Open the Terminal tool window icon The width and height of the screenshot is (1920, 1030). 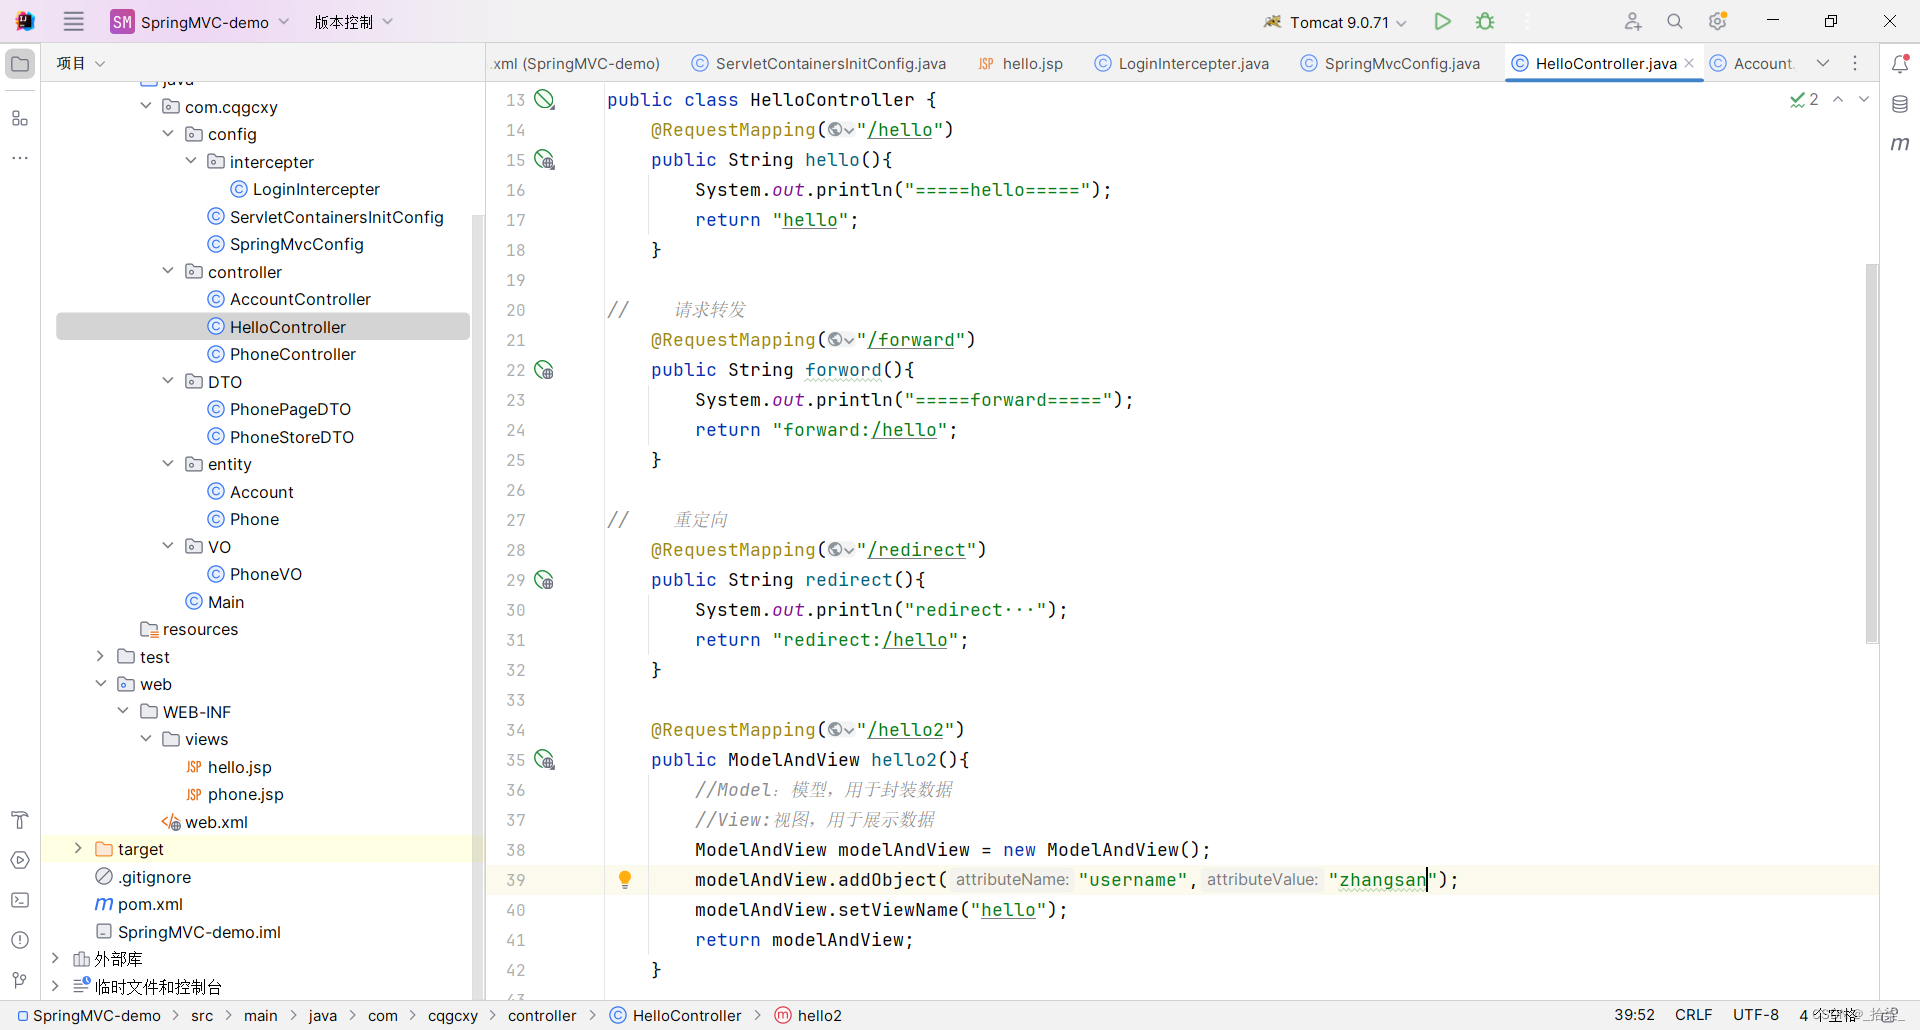tap(19, 900)
